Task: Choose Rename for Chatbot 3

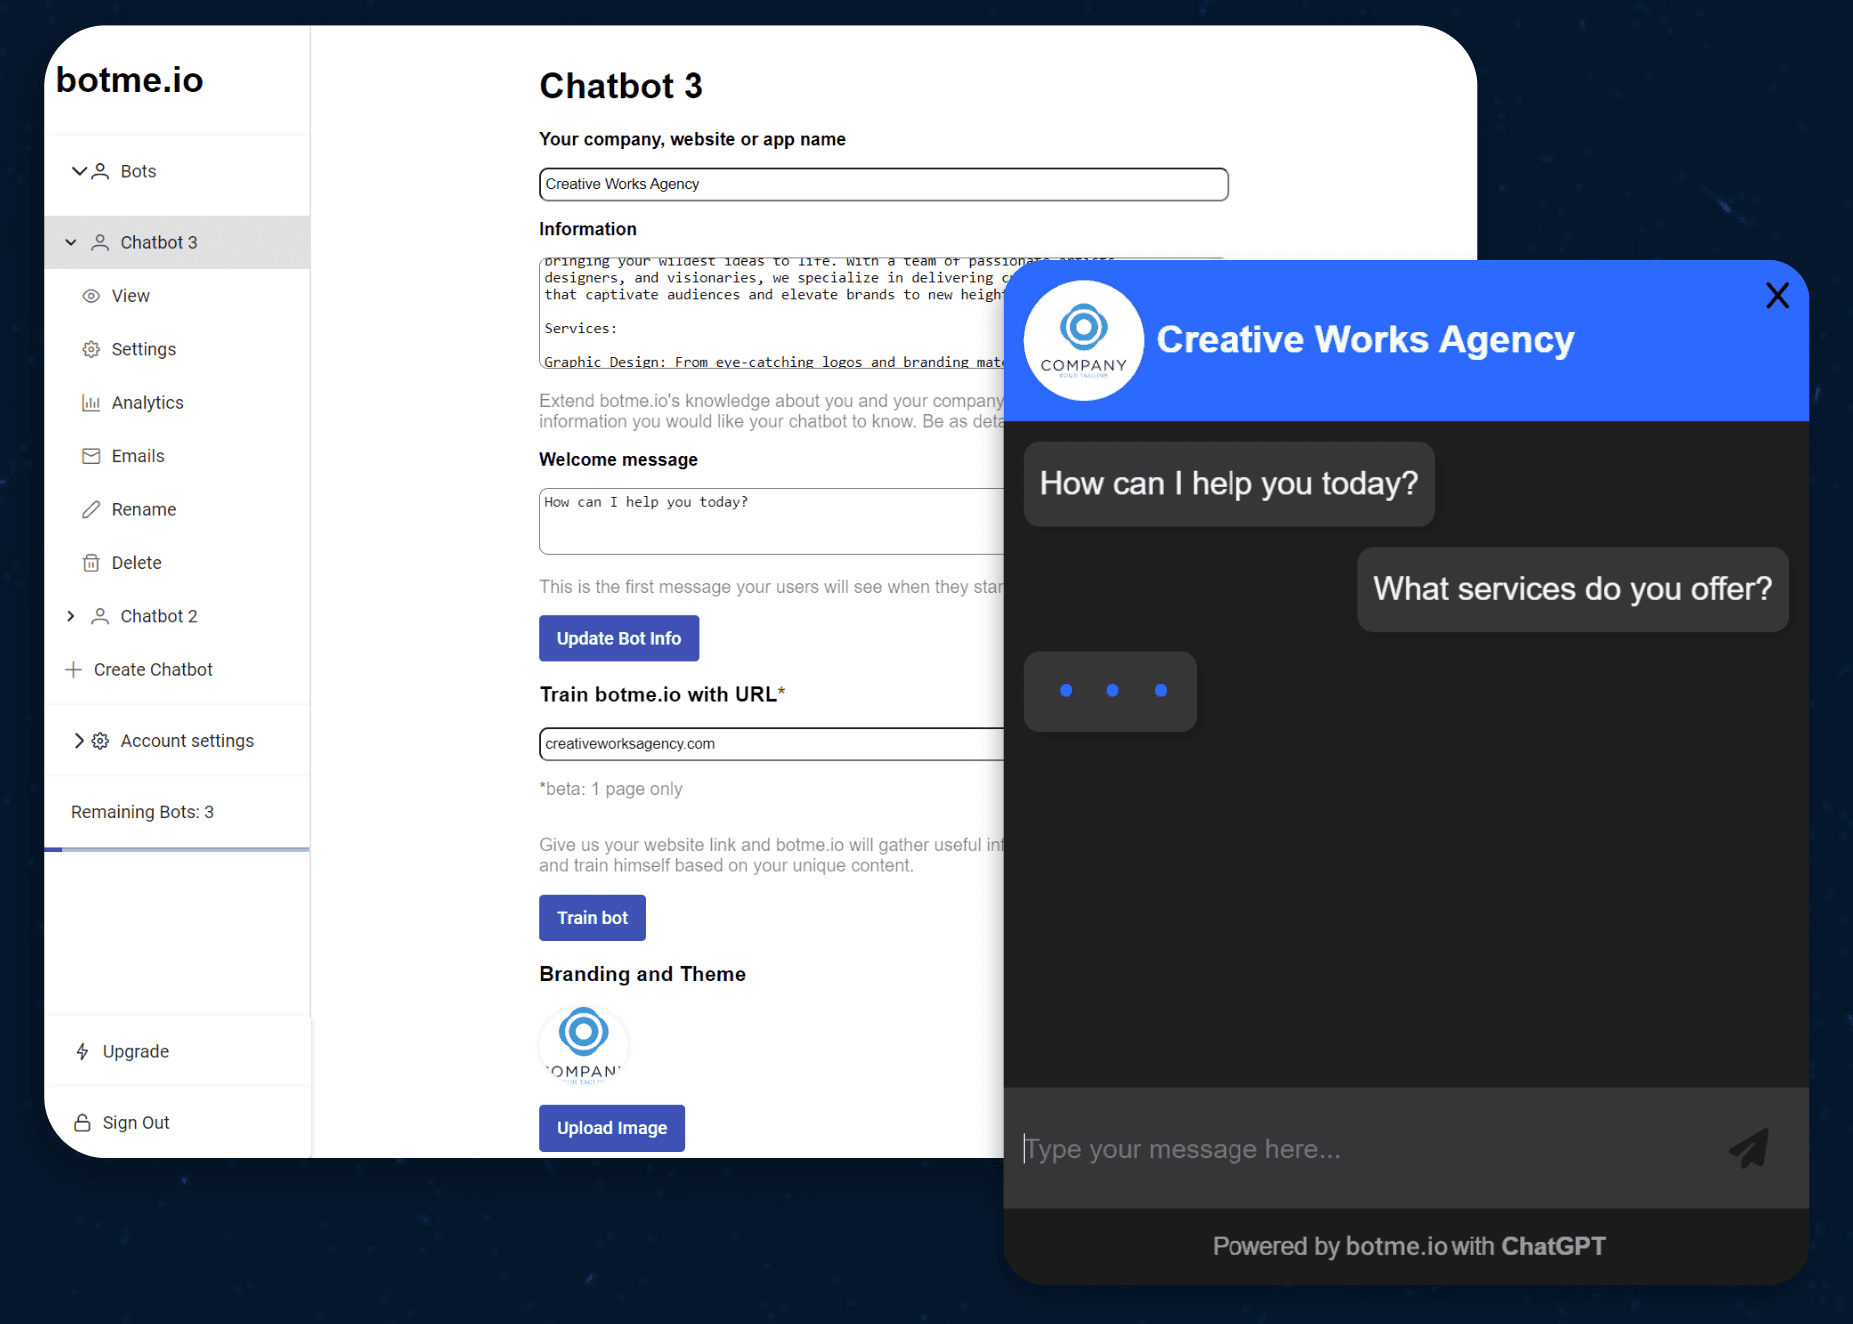Action: click(144, 509)
